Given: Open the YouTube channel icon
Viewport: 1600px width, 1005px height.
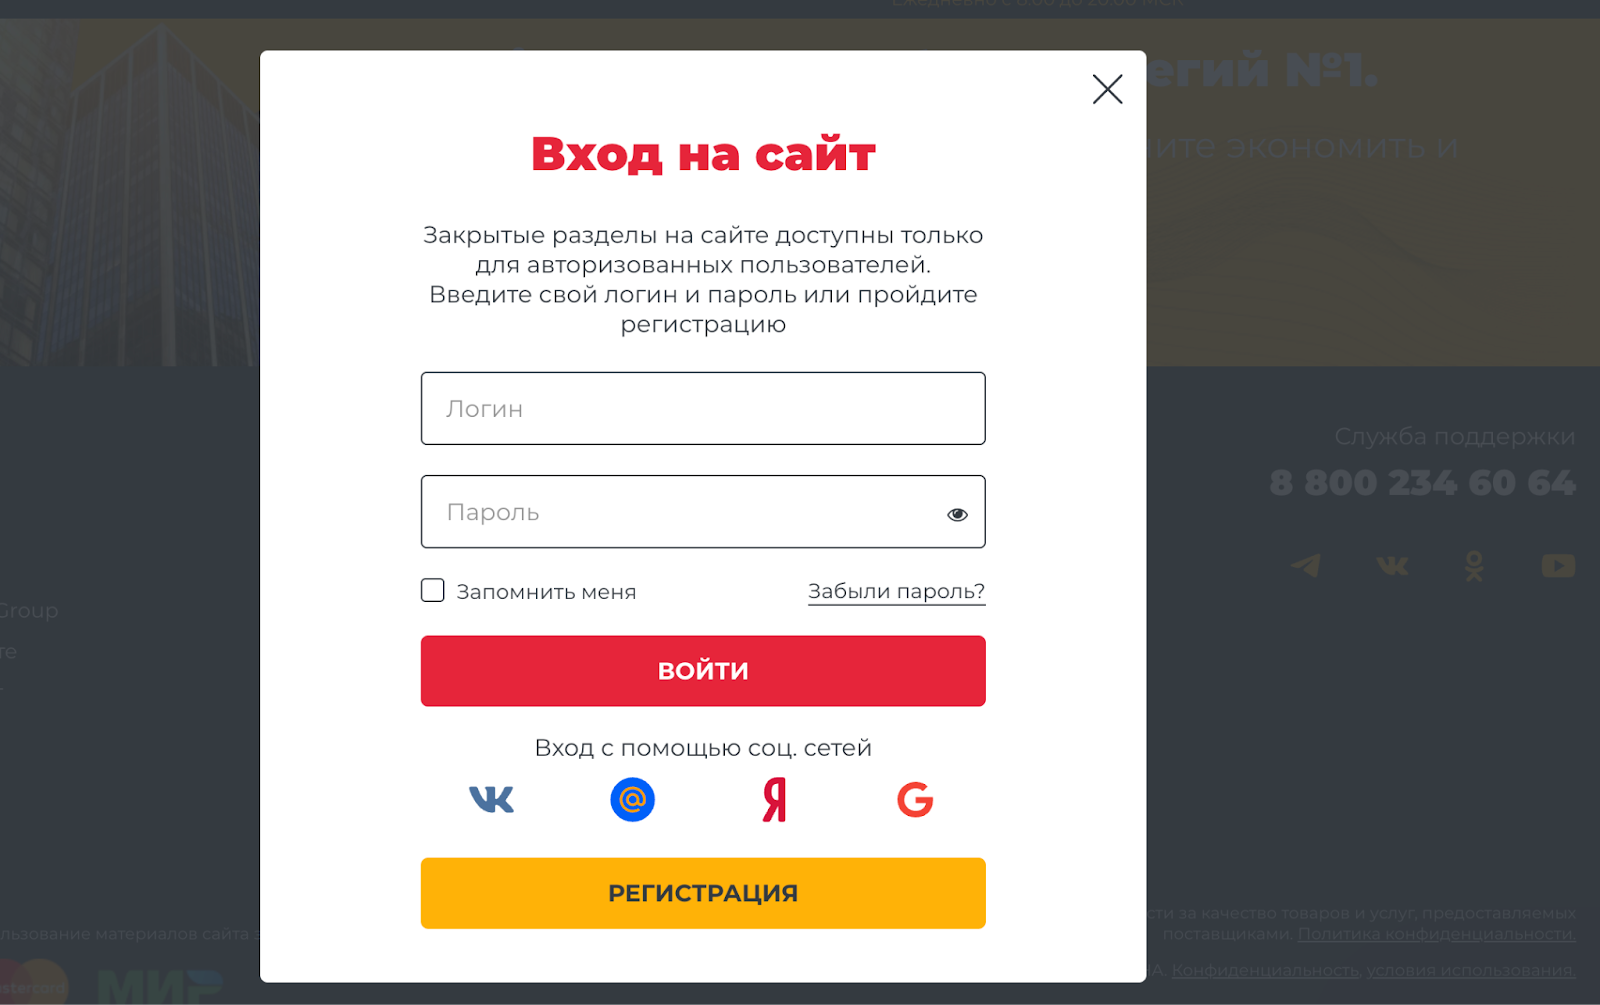Looking at the screenshot, I should tap(1556, 565).
